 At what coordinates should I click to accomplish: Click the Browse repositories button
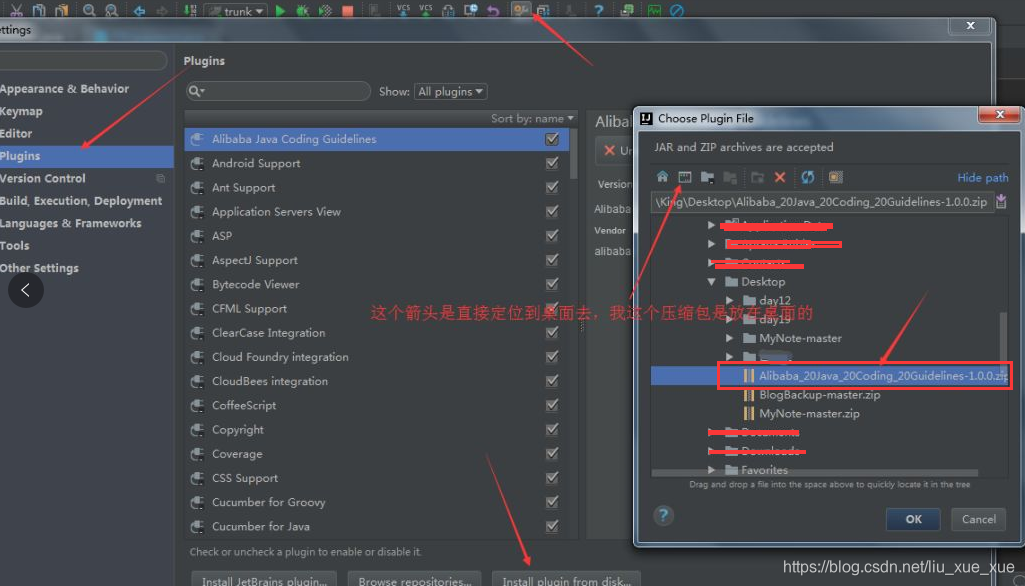click(x=414, y=579)
